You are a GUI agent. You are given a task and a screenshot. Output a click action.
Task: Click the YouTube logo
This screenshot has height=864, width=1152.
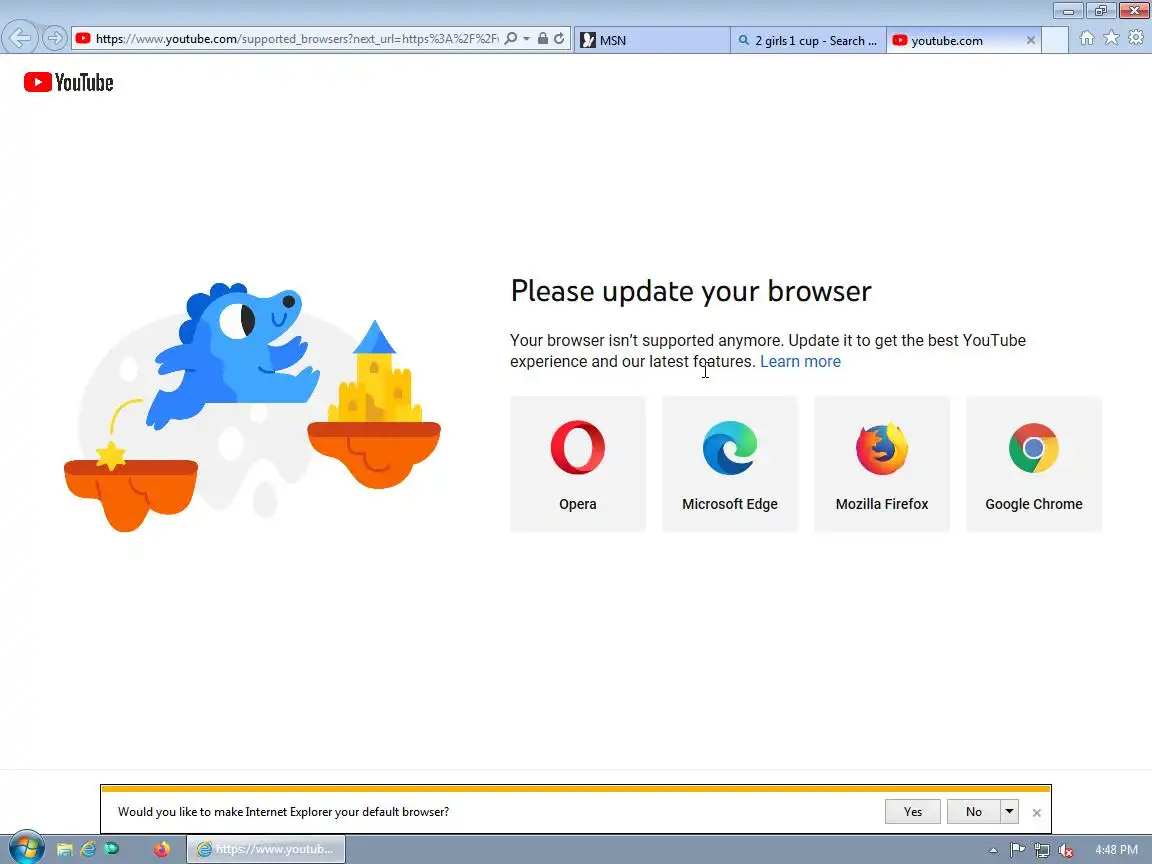pos(68,82)
